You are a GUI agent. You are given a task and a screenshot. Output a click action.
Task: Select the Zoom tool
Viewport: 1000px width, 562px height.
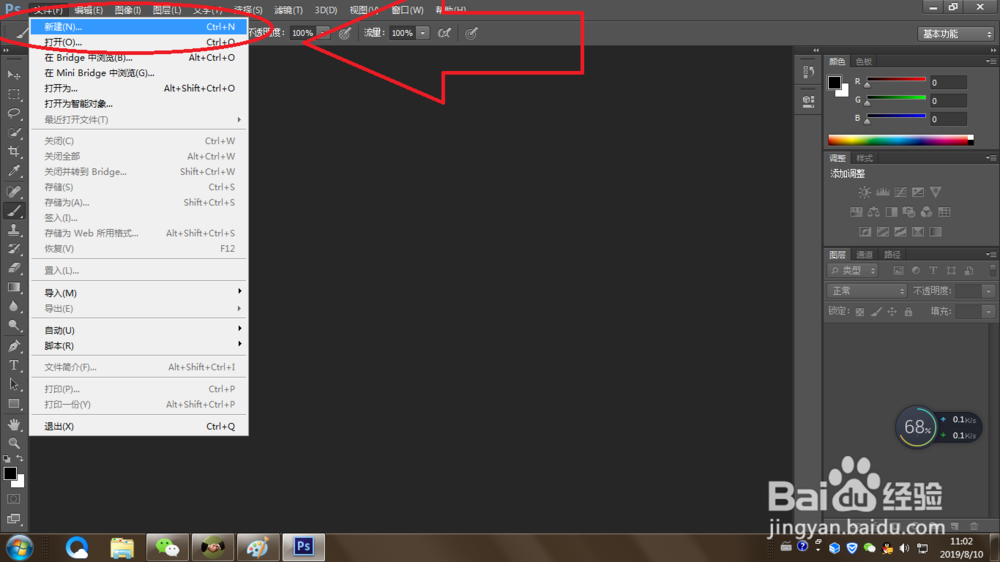(13, 443)
